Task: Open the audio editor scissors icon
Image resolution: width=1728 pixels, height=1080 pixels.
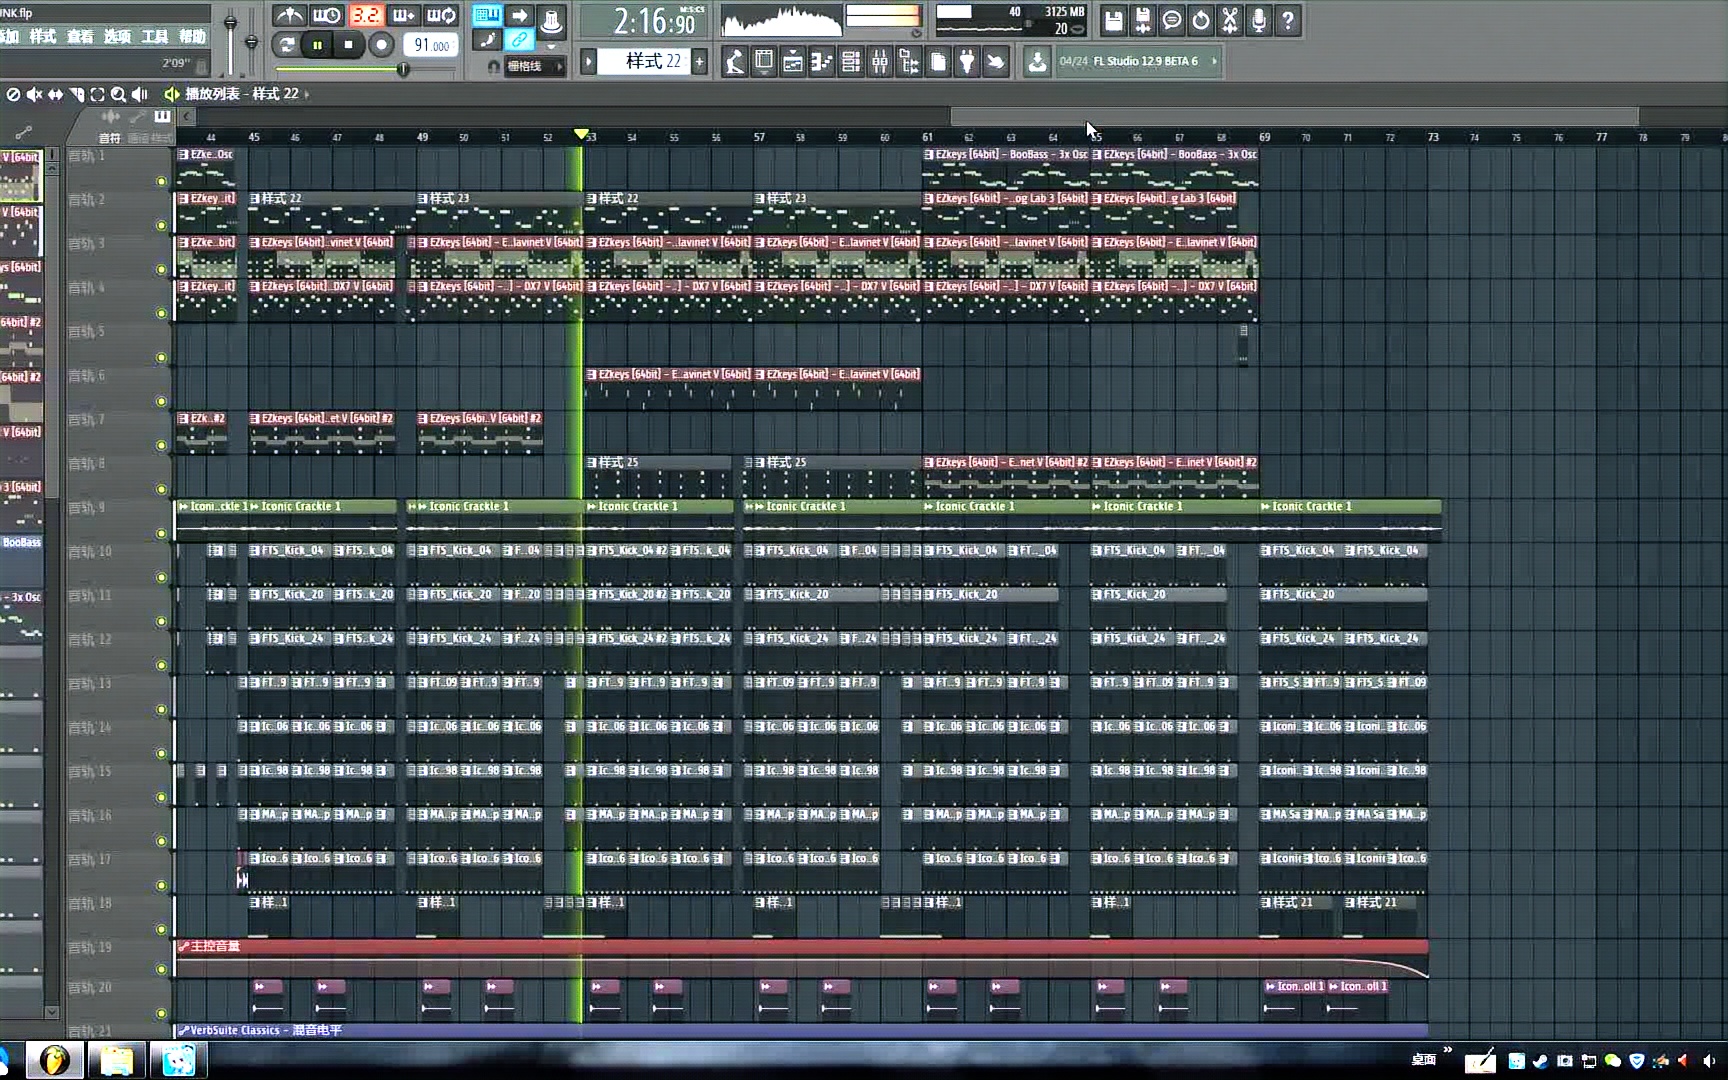Action: 1230,19
